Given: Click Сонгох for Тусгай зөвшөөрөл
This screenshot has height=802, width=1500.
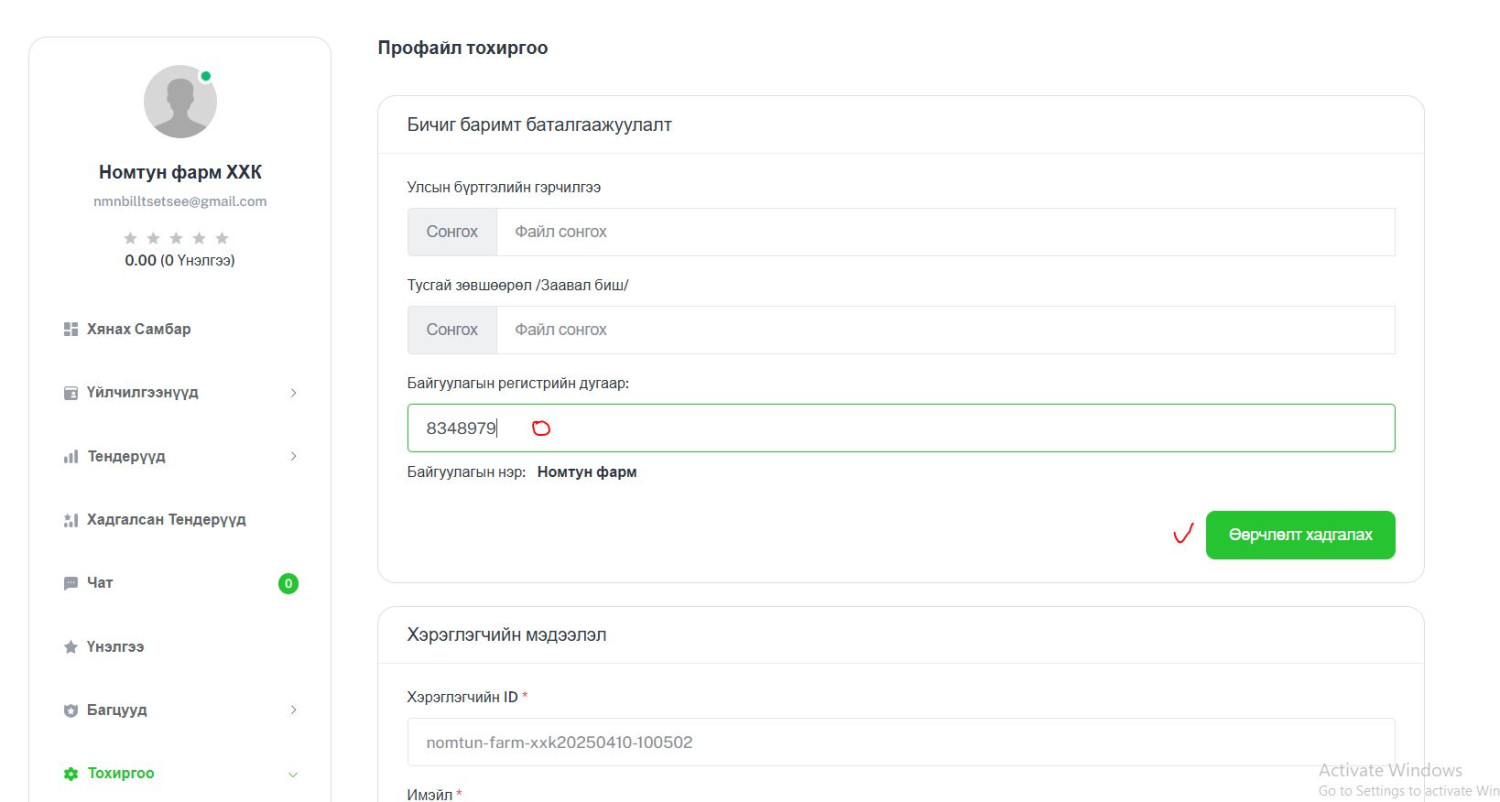Looking at the screenshot, I should click(x=452, y=330).
